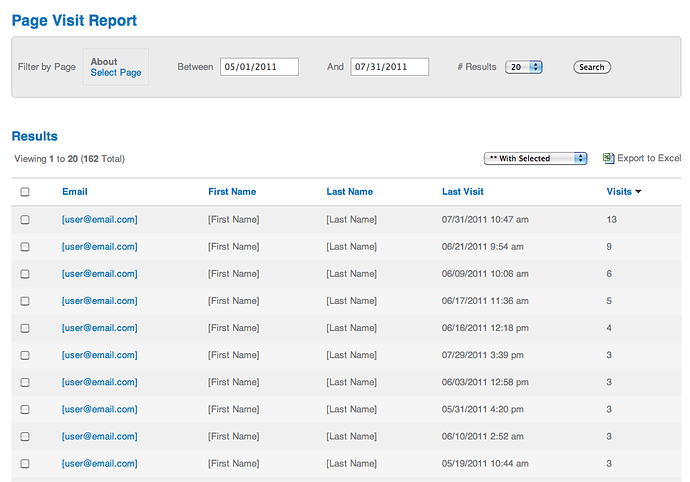Check the box for the 05/19/2011 10:44 am row

25,464
